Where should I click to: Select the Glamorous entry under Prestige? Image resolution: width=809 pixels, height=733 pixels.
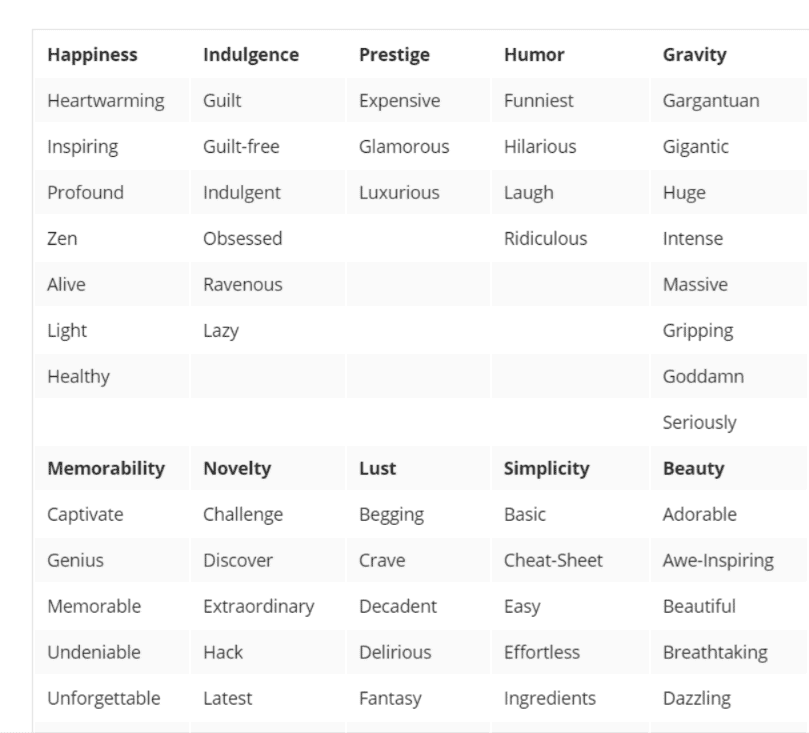coord(404,146)
